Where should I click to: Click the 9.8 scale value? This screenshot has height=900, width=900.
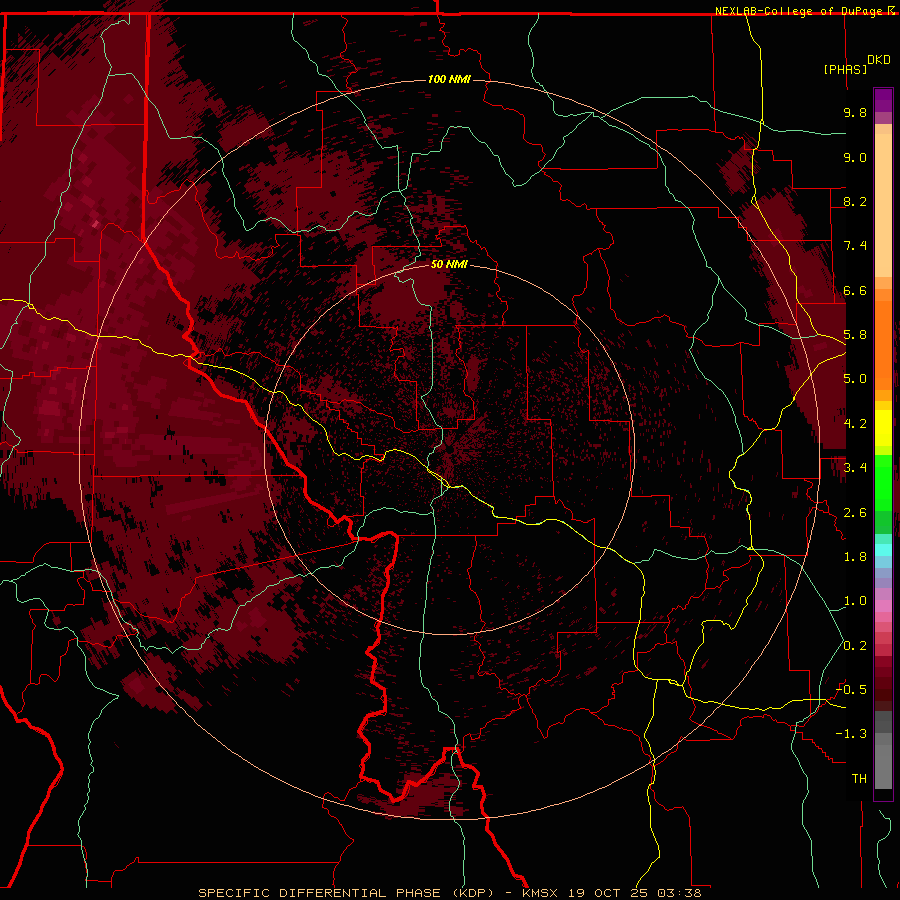tap(855, 112)
